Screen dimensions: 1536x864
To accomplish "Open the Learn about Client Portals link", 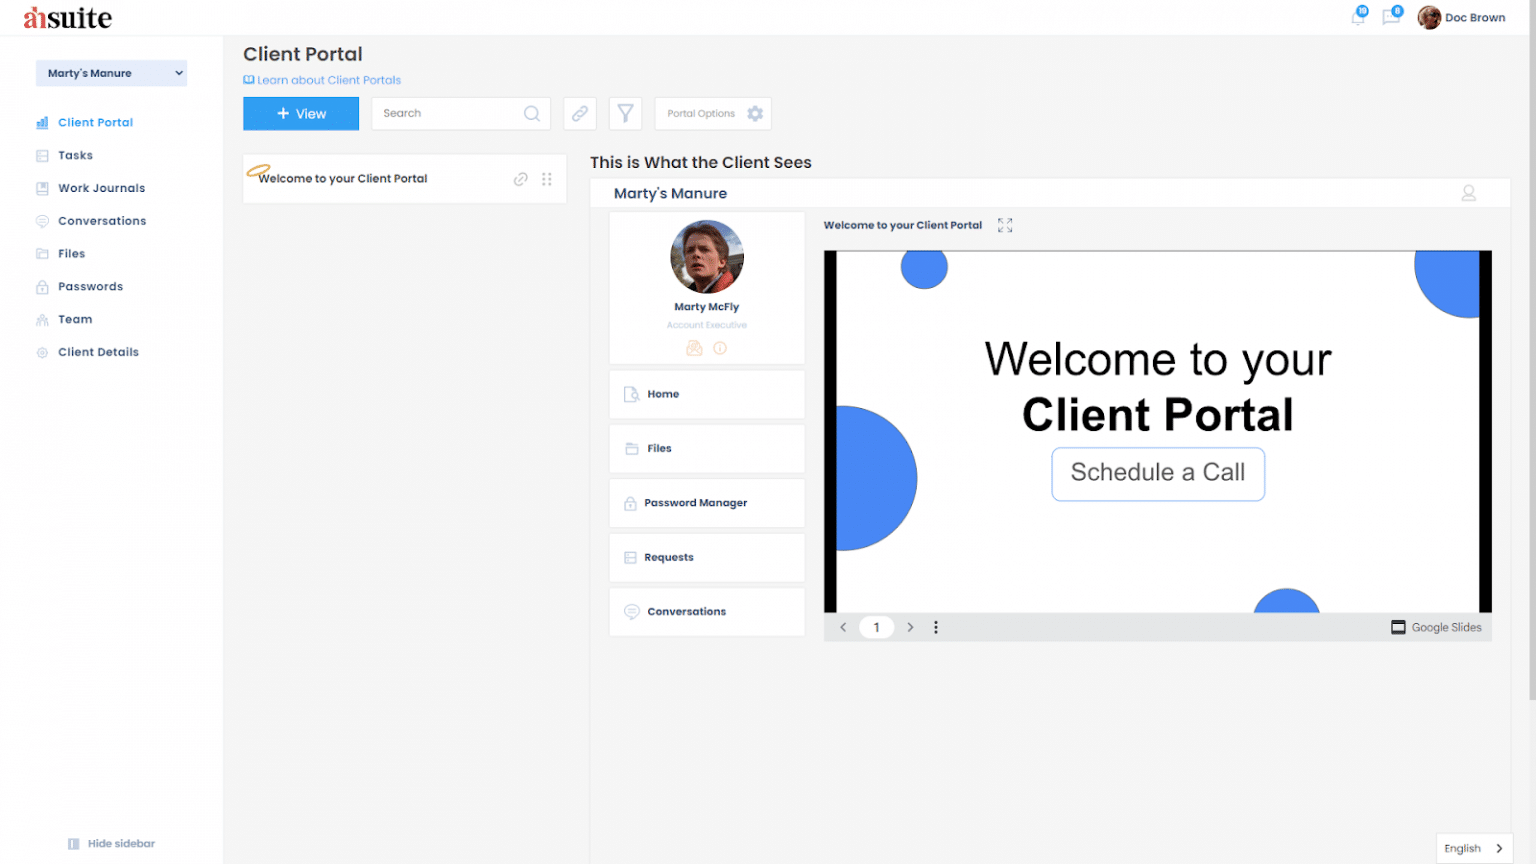I will [x=329, y=80].
